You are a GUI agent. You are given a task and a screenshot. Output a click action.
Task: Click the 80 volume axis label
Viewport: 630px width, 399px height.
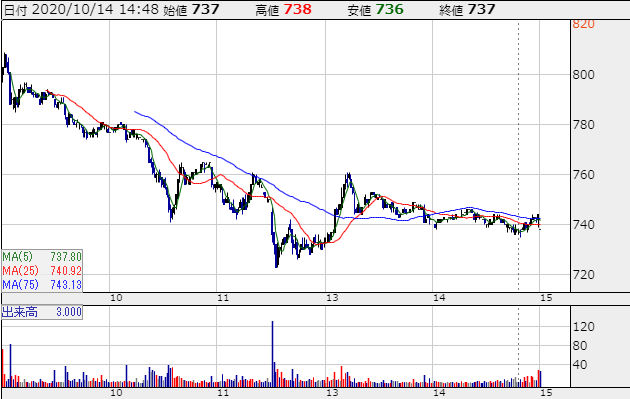580,346
